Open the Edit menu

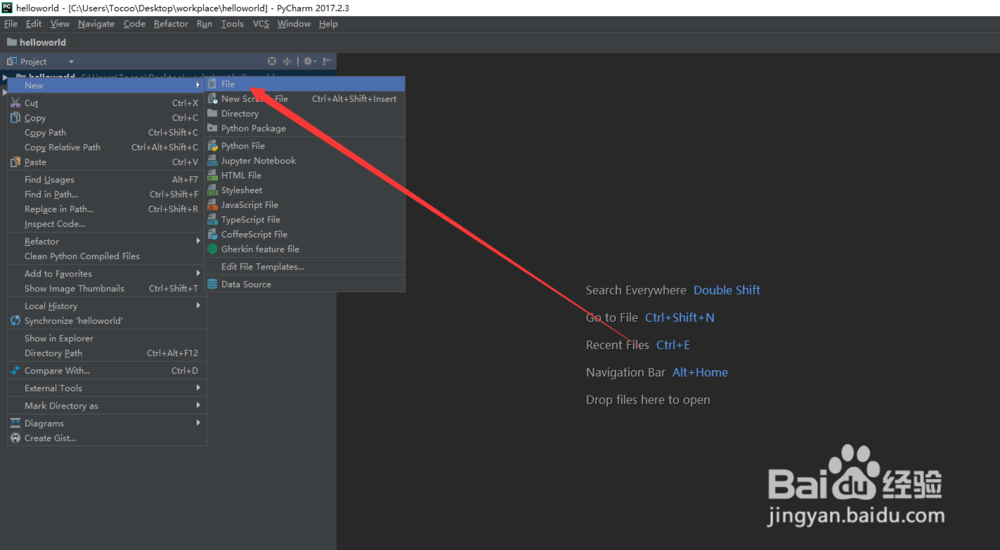pos(33,24)
